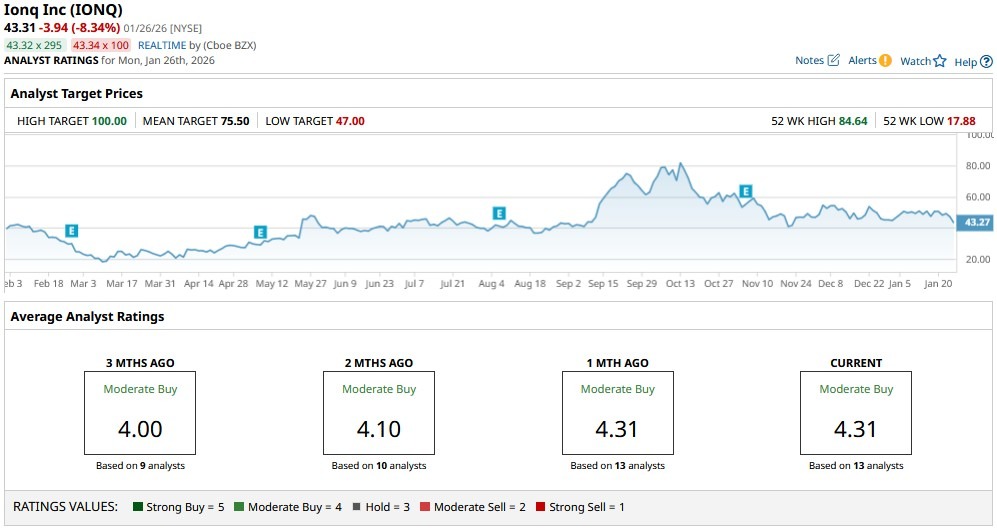Click the REALTIME quote link
Image resolution: width=997 pixels, height=528 pixels.
click(162, 45)
